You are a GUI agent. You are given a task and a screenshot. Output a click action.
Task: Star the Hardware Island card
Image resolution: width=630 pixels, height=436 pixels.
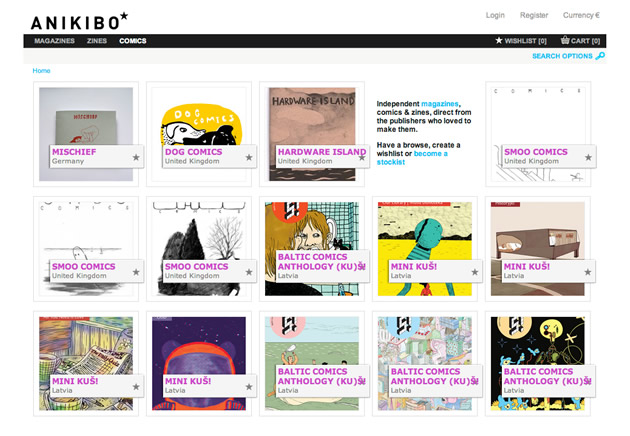[x=362, y=158]
